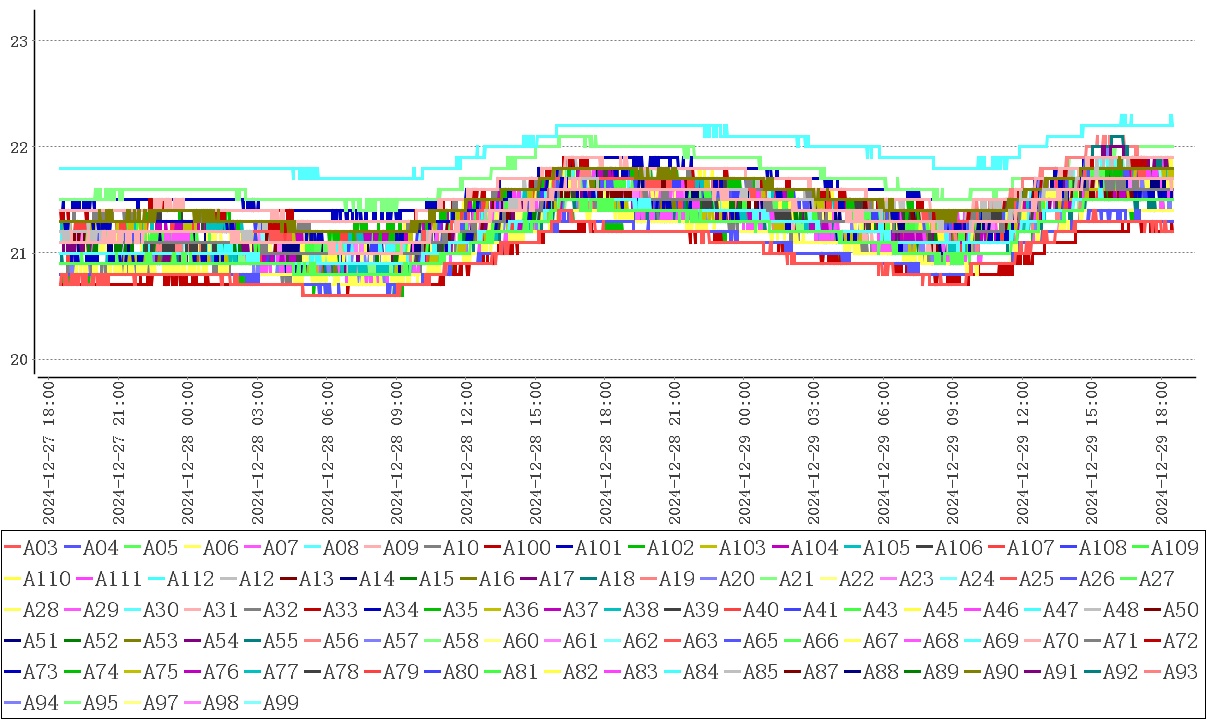The height and width of the screenshot is (720, 1207).
Task: Click the 2024-12-29 18:00 axis label
Action: [1162, 451]
